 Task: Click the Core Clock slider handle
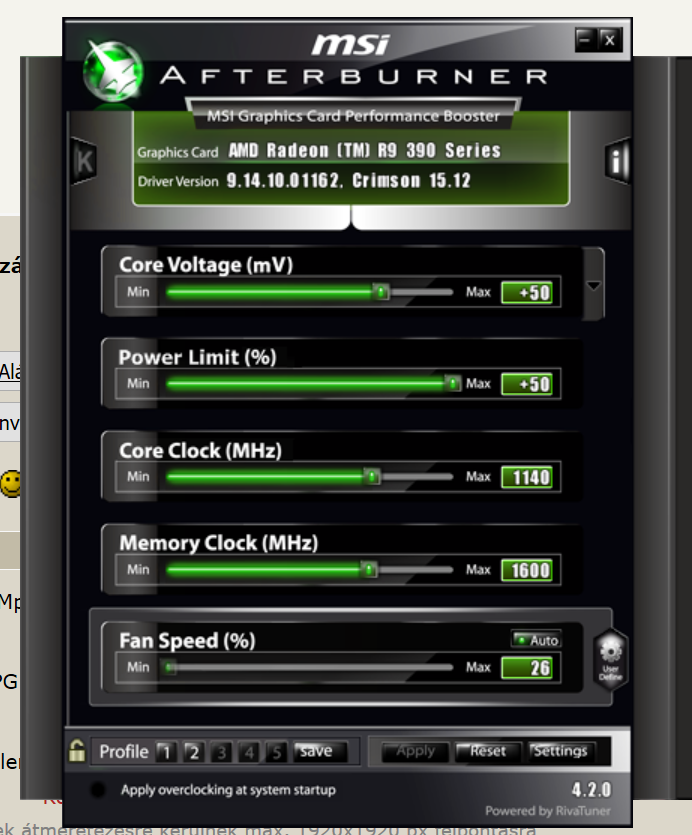click(372, 476)
